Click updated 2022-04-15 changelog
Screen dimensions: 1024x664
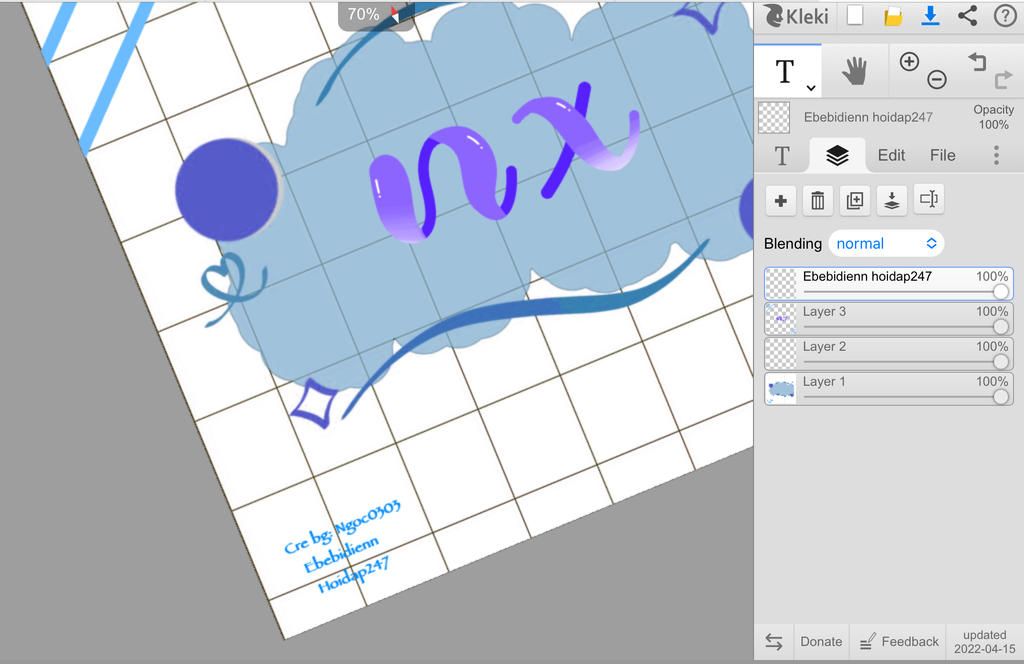(984, 642)
